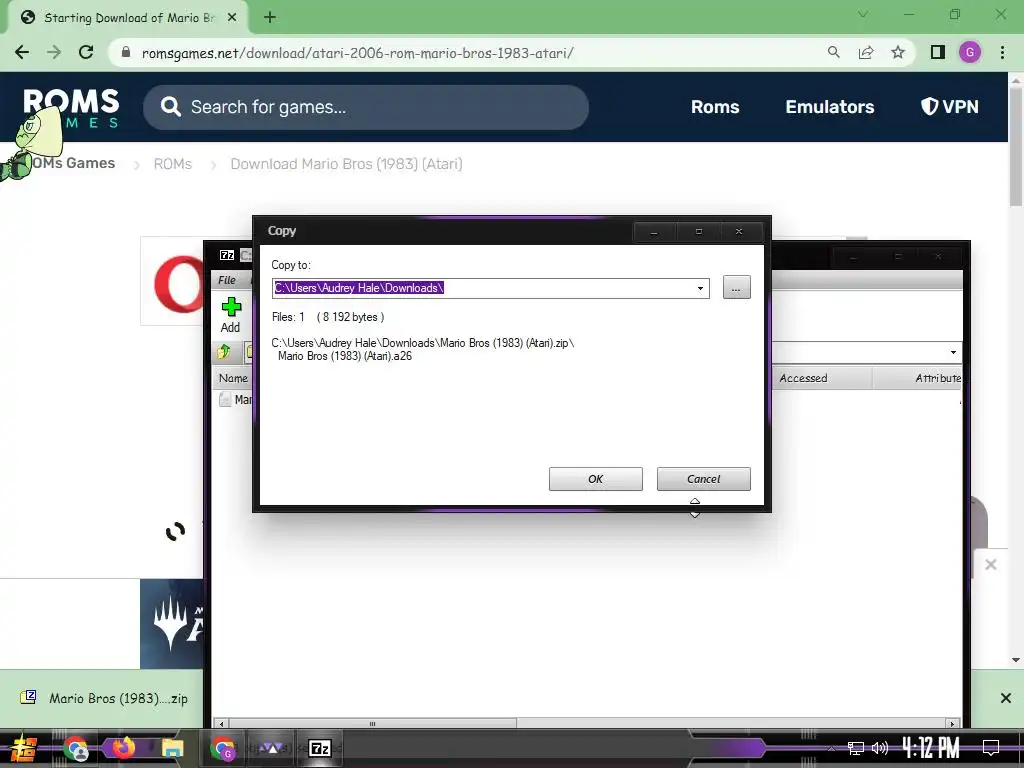Open a new browser tab
The width and height of the screenshot is (1024, 768).
click(x=270, y=18)
